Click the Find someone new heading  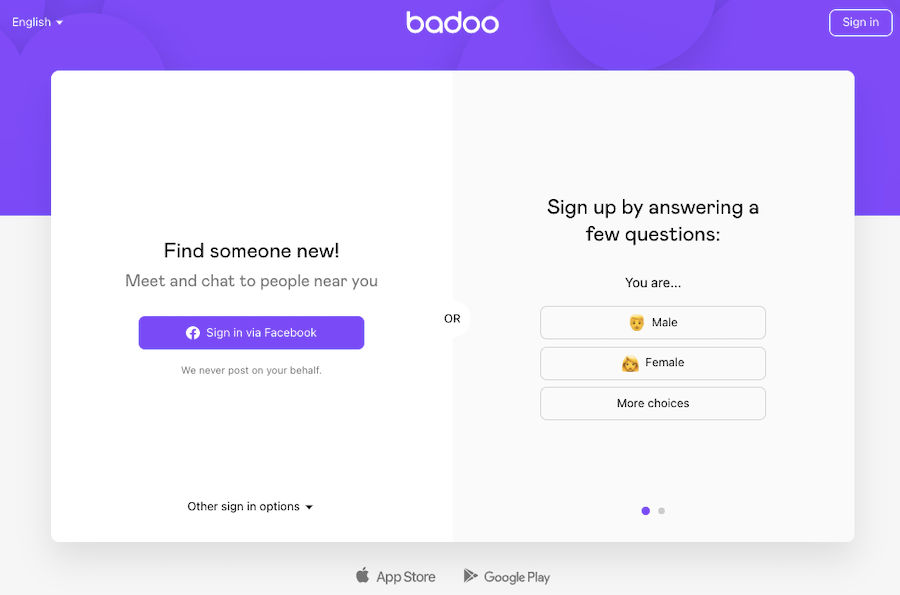(x=250, y=251)
